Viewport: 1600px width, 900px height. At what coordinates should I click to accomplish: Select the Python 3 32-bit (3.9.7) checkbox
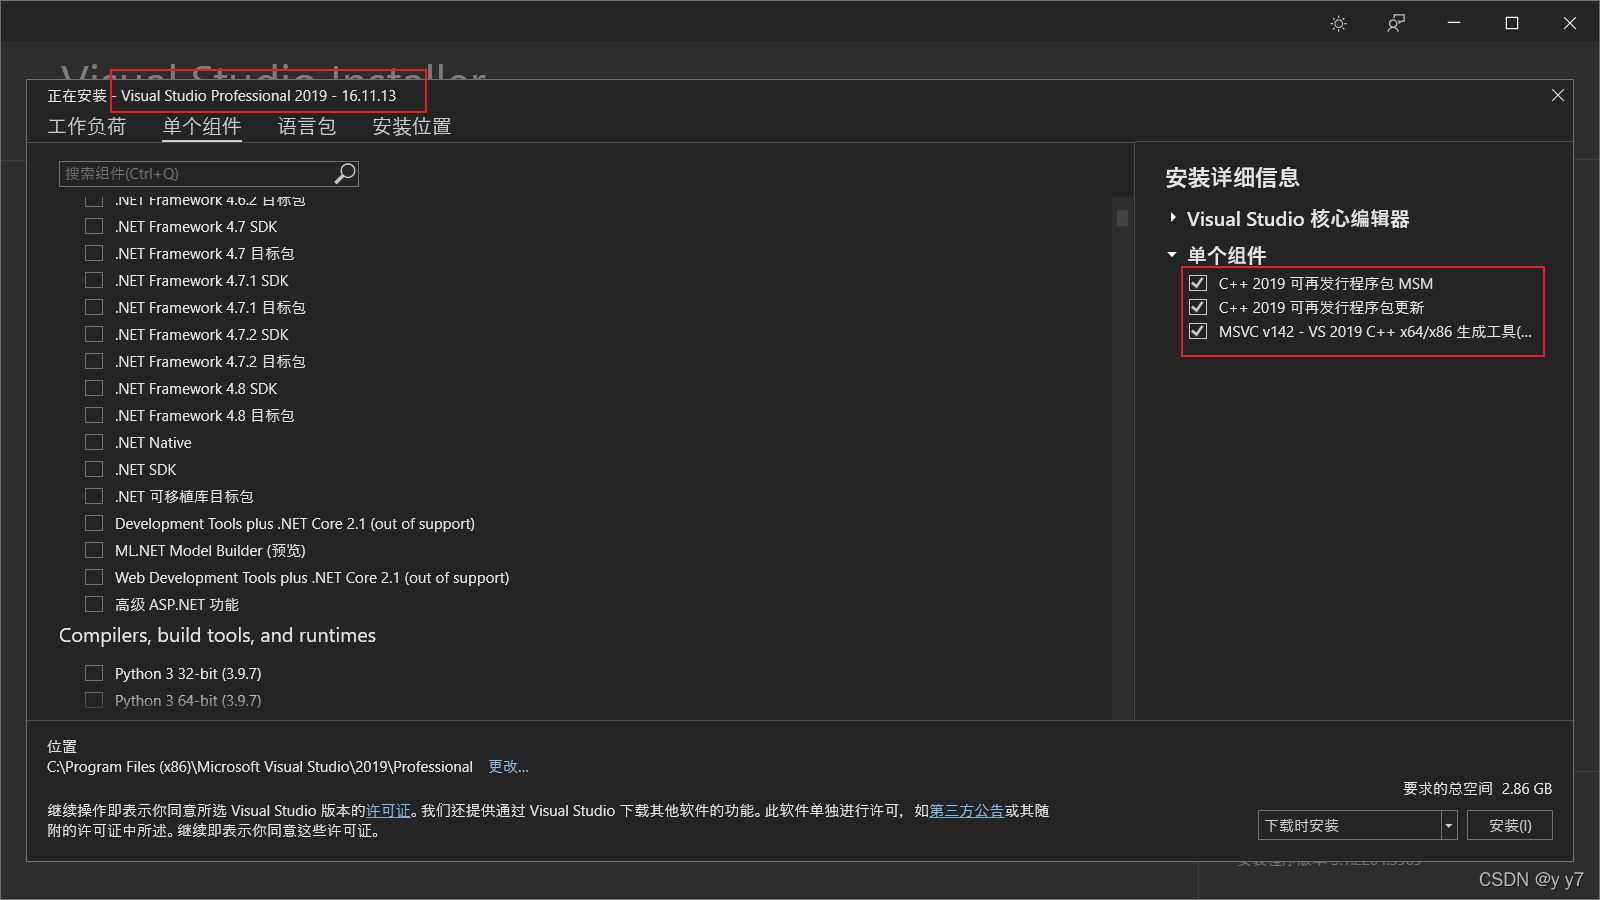(94, 673)
